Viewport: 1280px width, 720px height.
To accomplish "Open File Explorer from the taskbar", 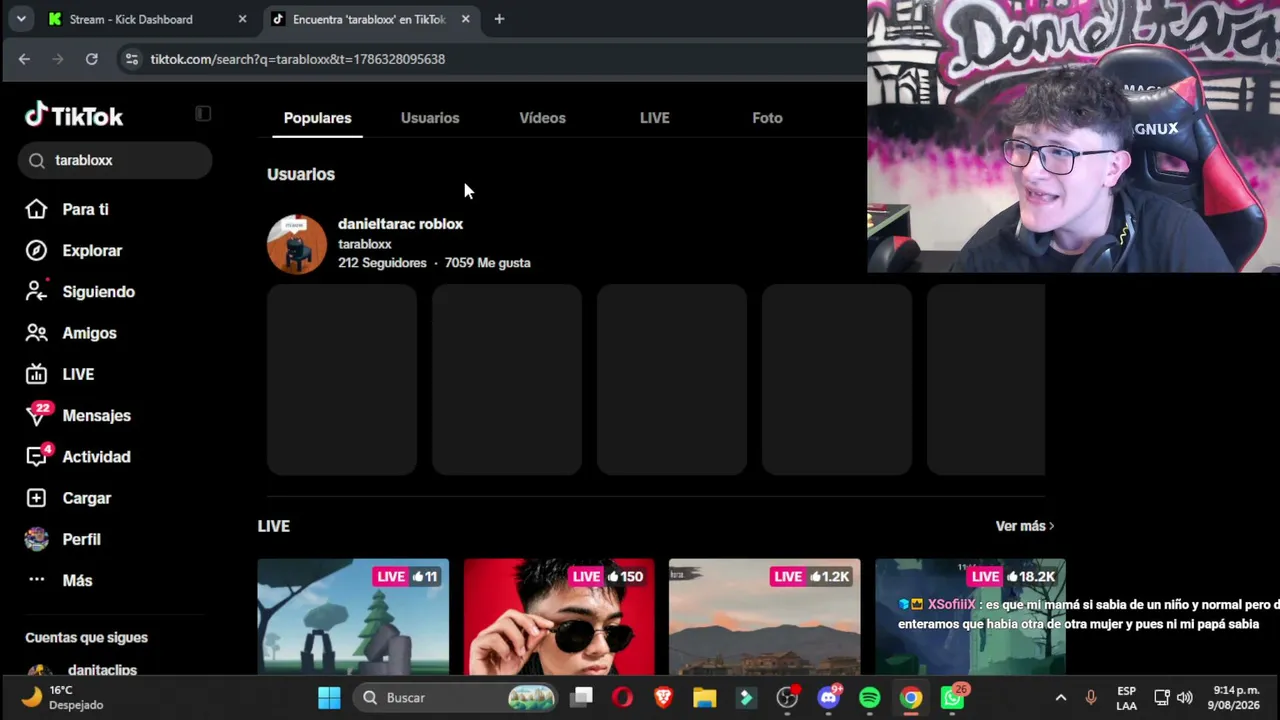I will [705, 698].
